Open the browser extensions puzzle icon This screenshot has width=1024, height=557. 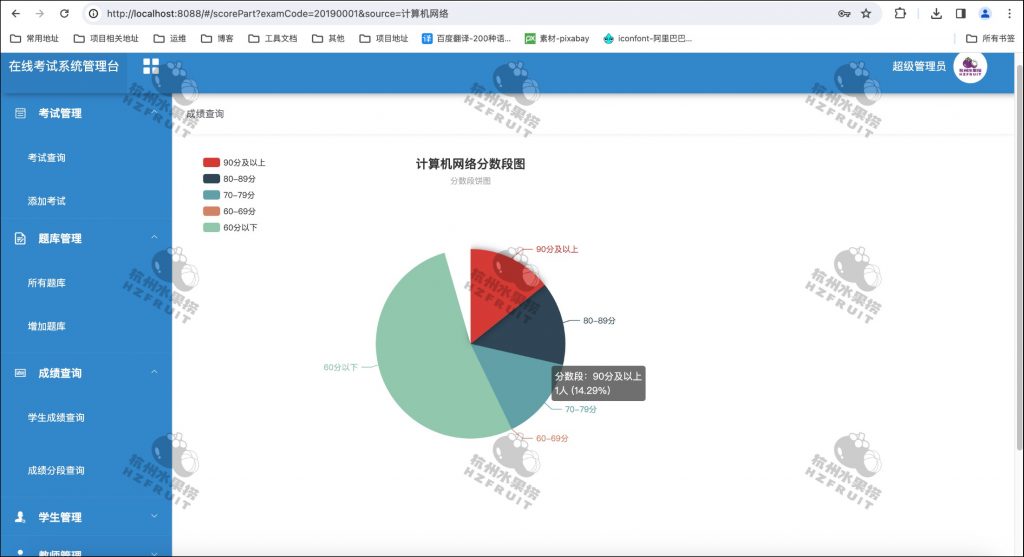tap(900, 13)
